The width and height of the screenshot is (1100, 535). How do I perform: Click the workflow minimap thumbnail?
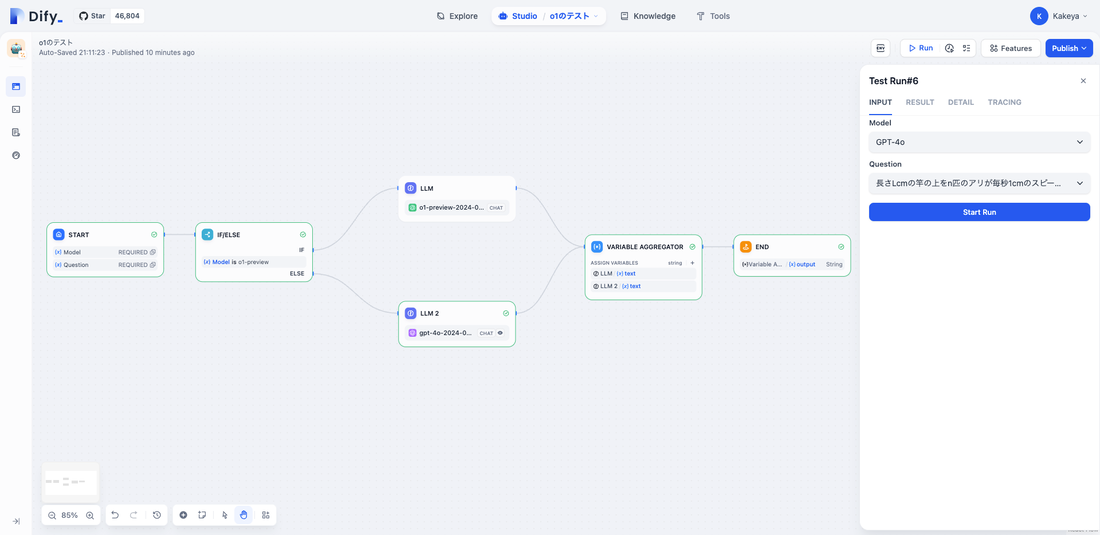71,482
